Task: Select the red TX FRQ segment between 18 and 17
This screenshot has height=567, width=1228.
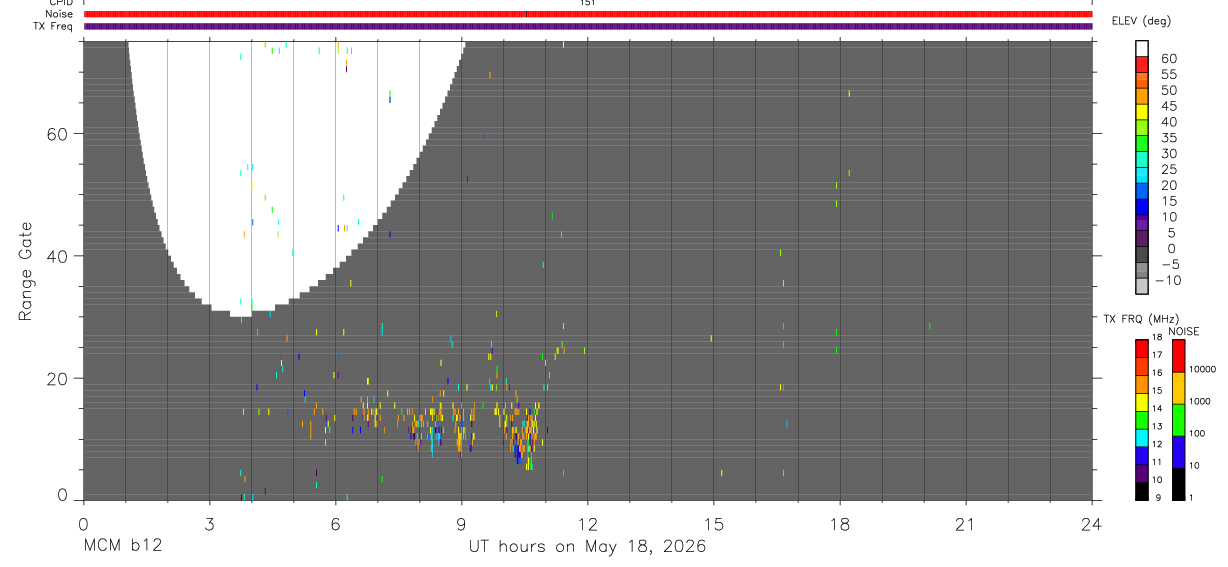Action: [1142, 348]
